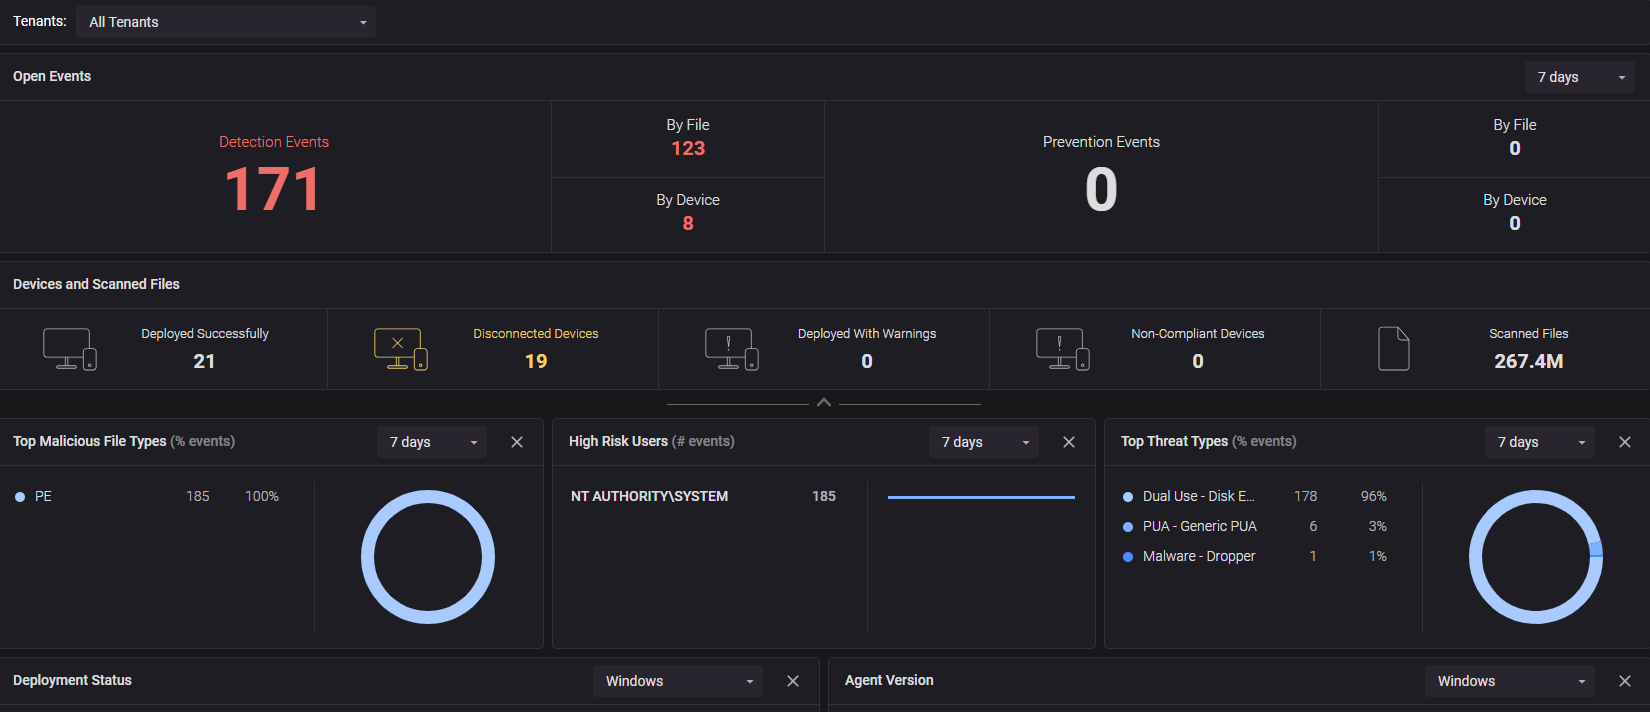This screenshot has width=1650, height=712.
Task: Open the All Tenants dropdown
Action: click(226, 22)
